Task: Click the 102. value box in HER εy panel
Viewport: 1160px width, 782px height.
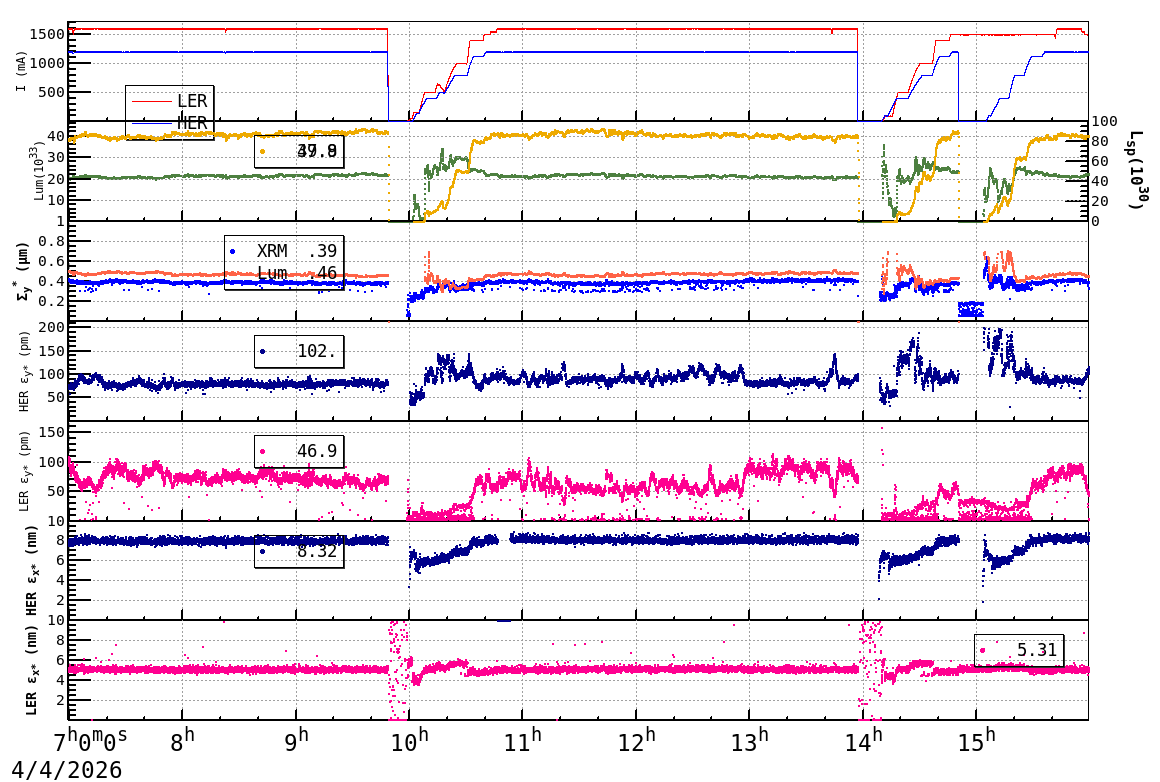Action: pyautogui.click(x=299, y=351)
